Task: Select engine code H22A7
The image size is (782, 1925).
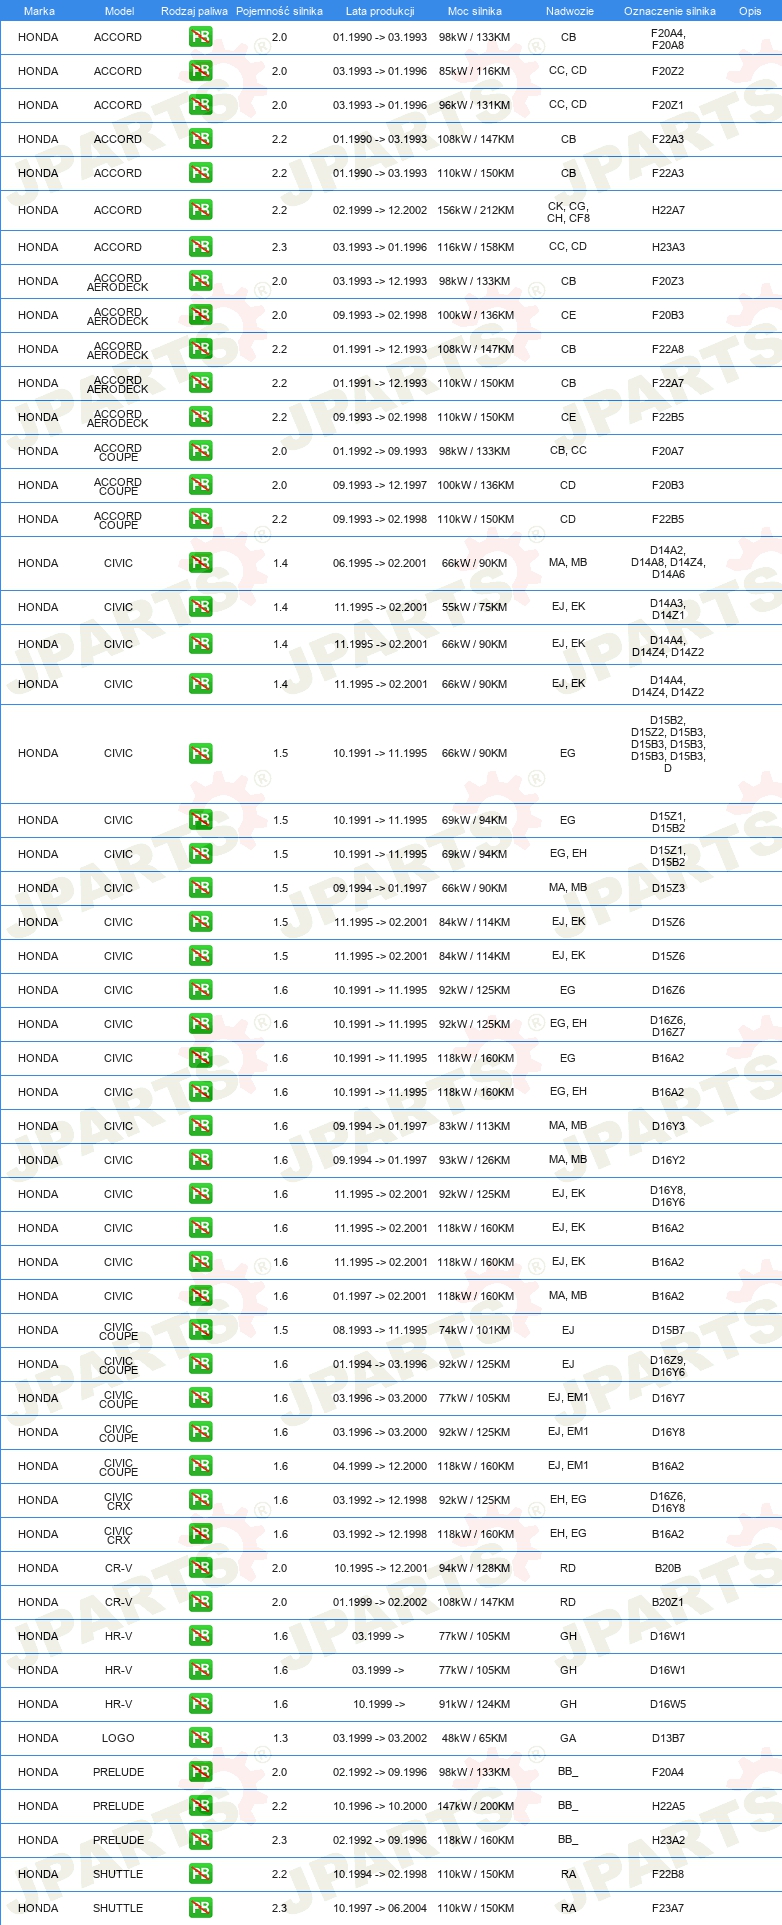Action: point(668,210)
